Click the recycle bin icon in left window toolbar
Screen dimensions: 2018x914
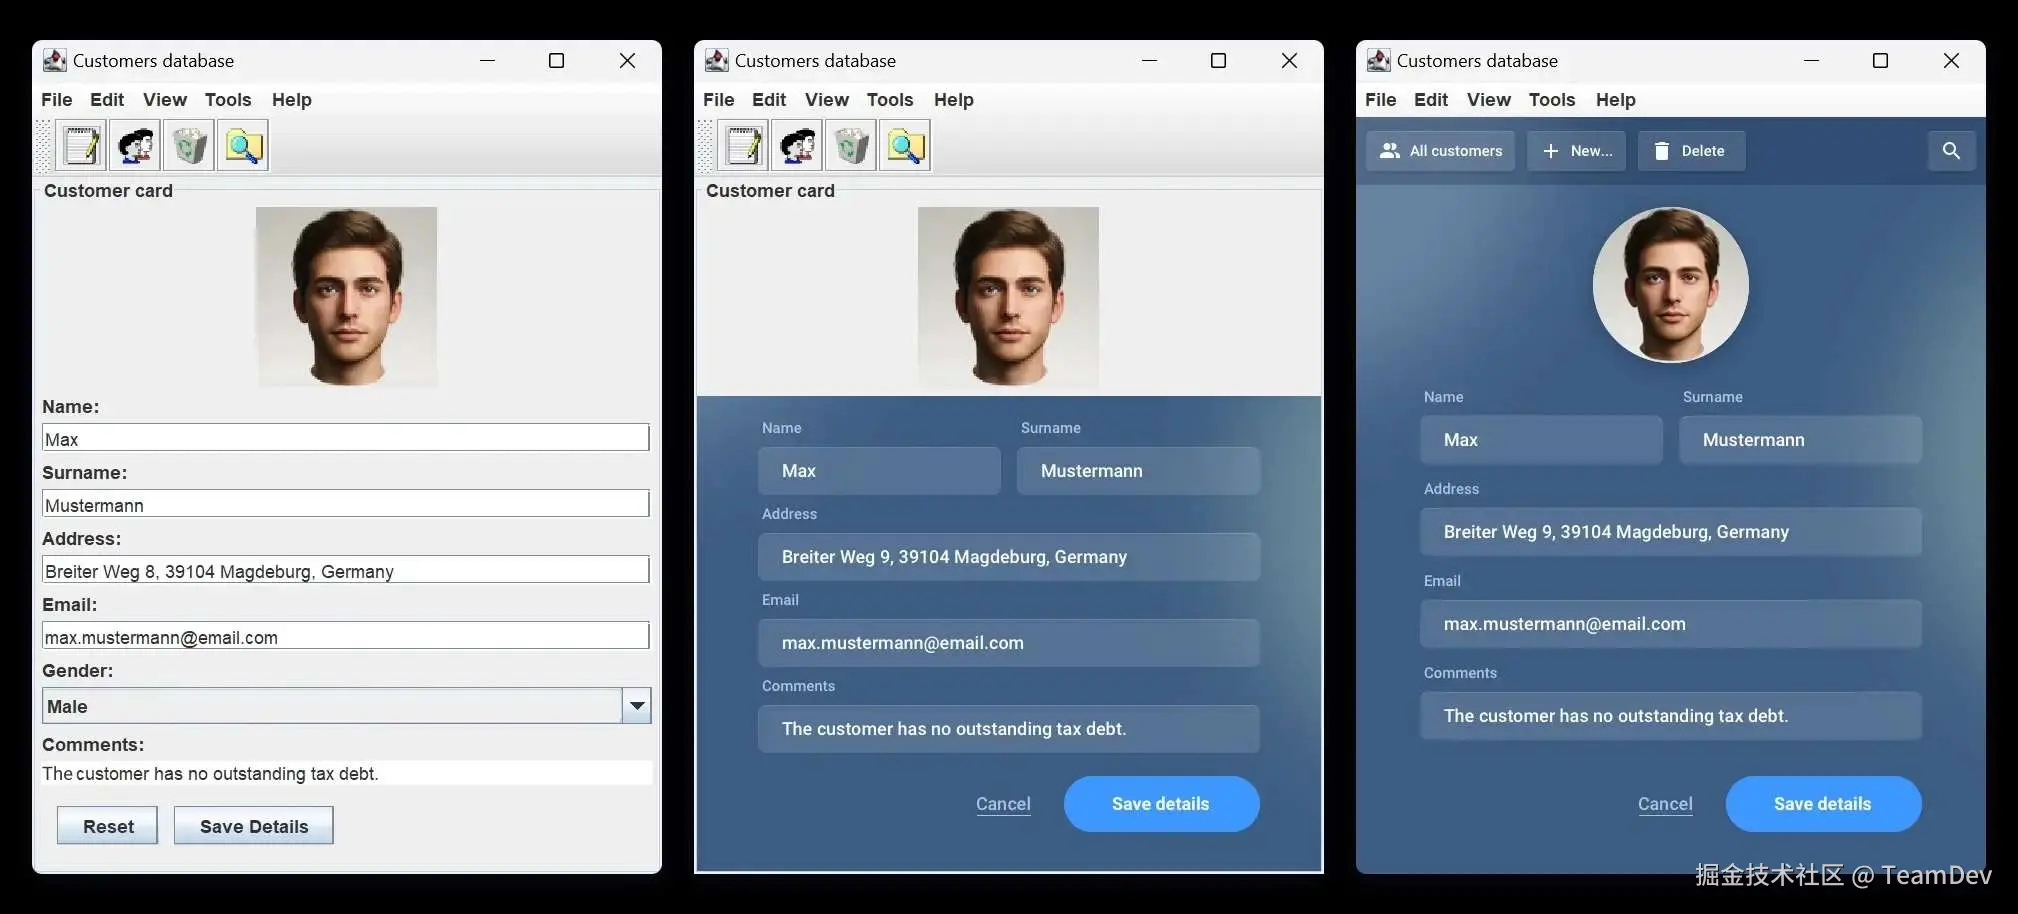pyautogui.click(x=189, y=146)
